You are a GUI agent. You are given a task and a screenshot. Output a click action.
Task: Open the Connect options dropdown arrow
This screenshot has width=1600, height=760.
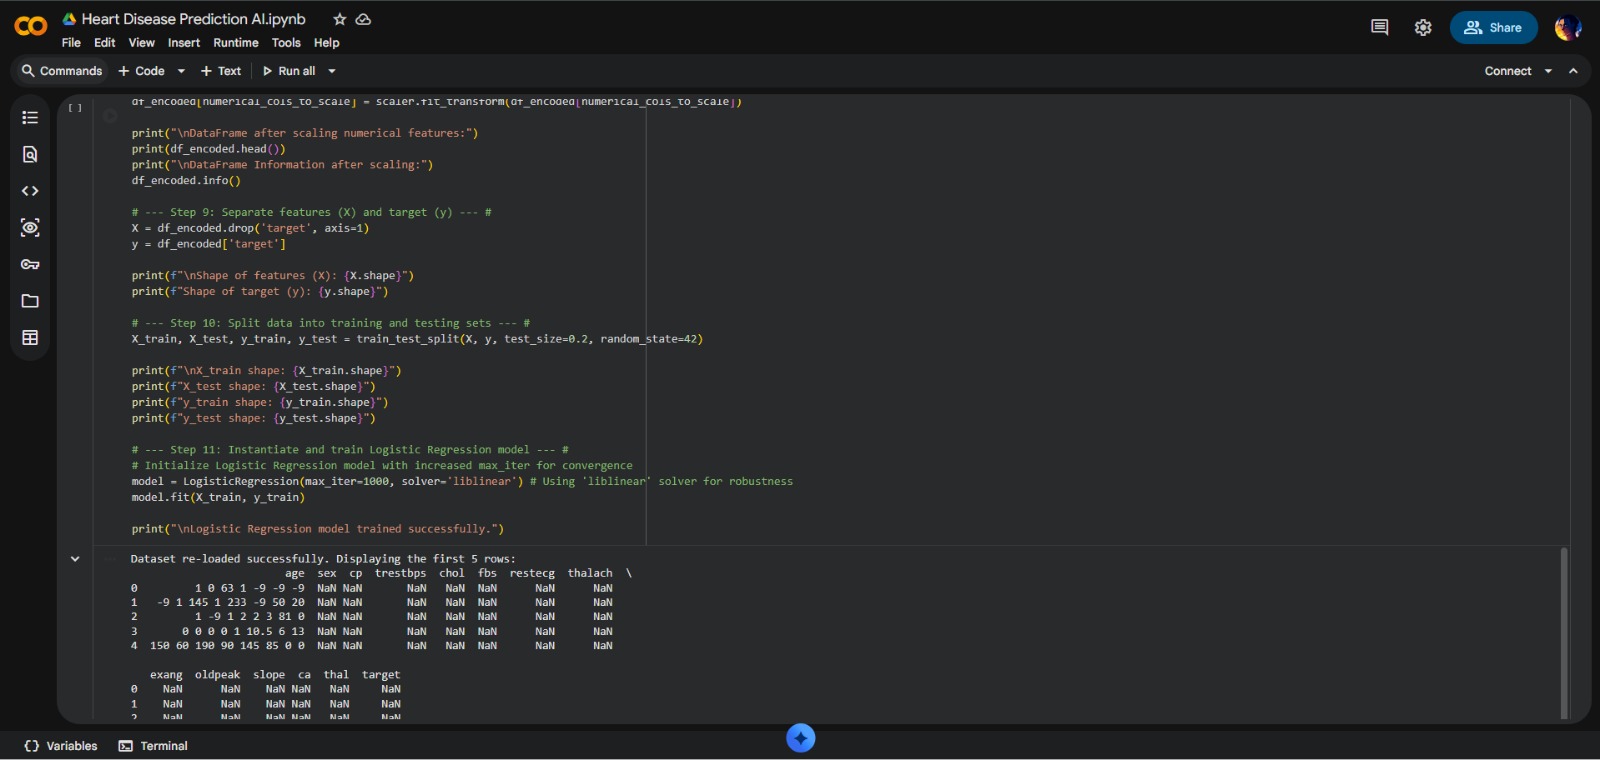(1548, 71)
